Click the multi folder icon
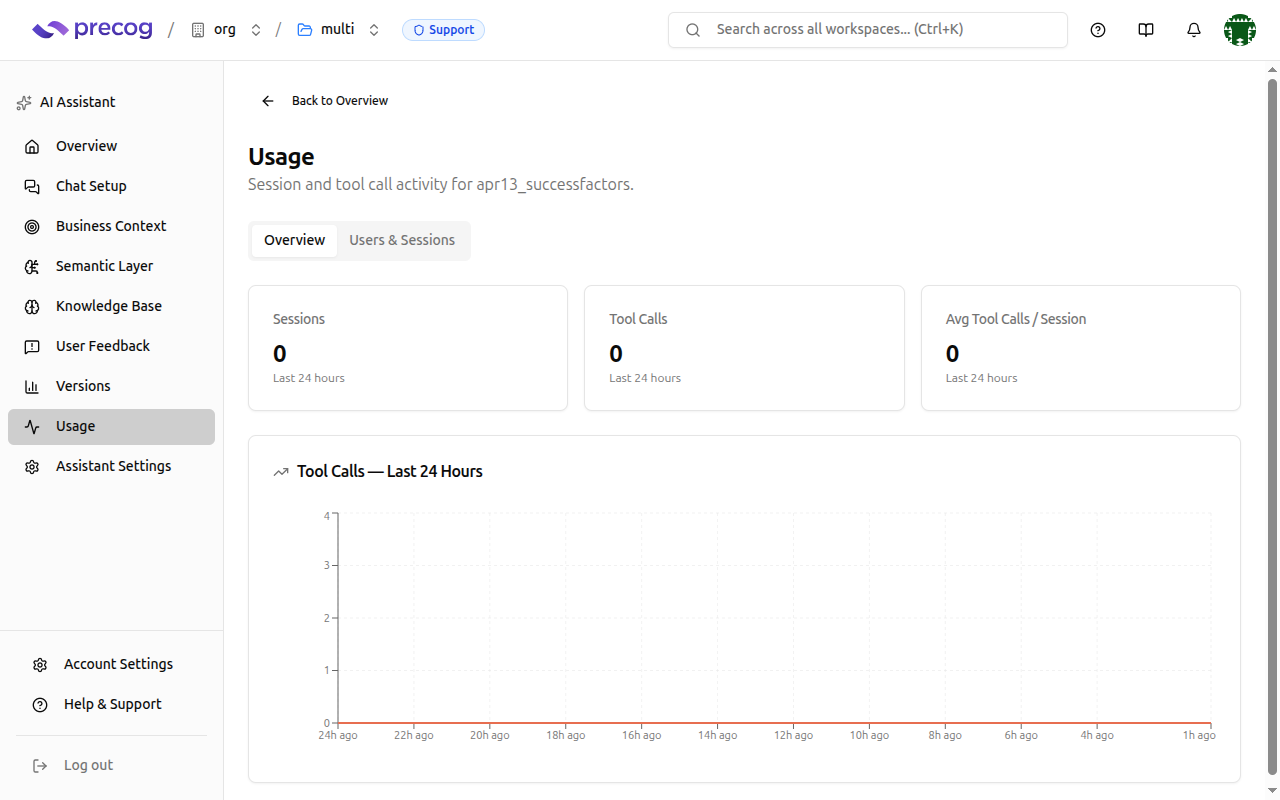 click(x=305, y=30)
